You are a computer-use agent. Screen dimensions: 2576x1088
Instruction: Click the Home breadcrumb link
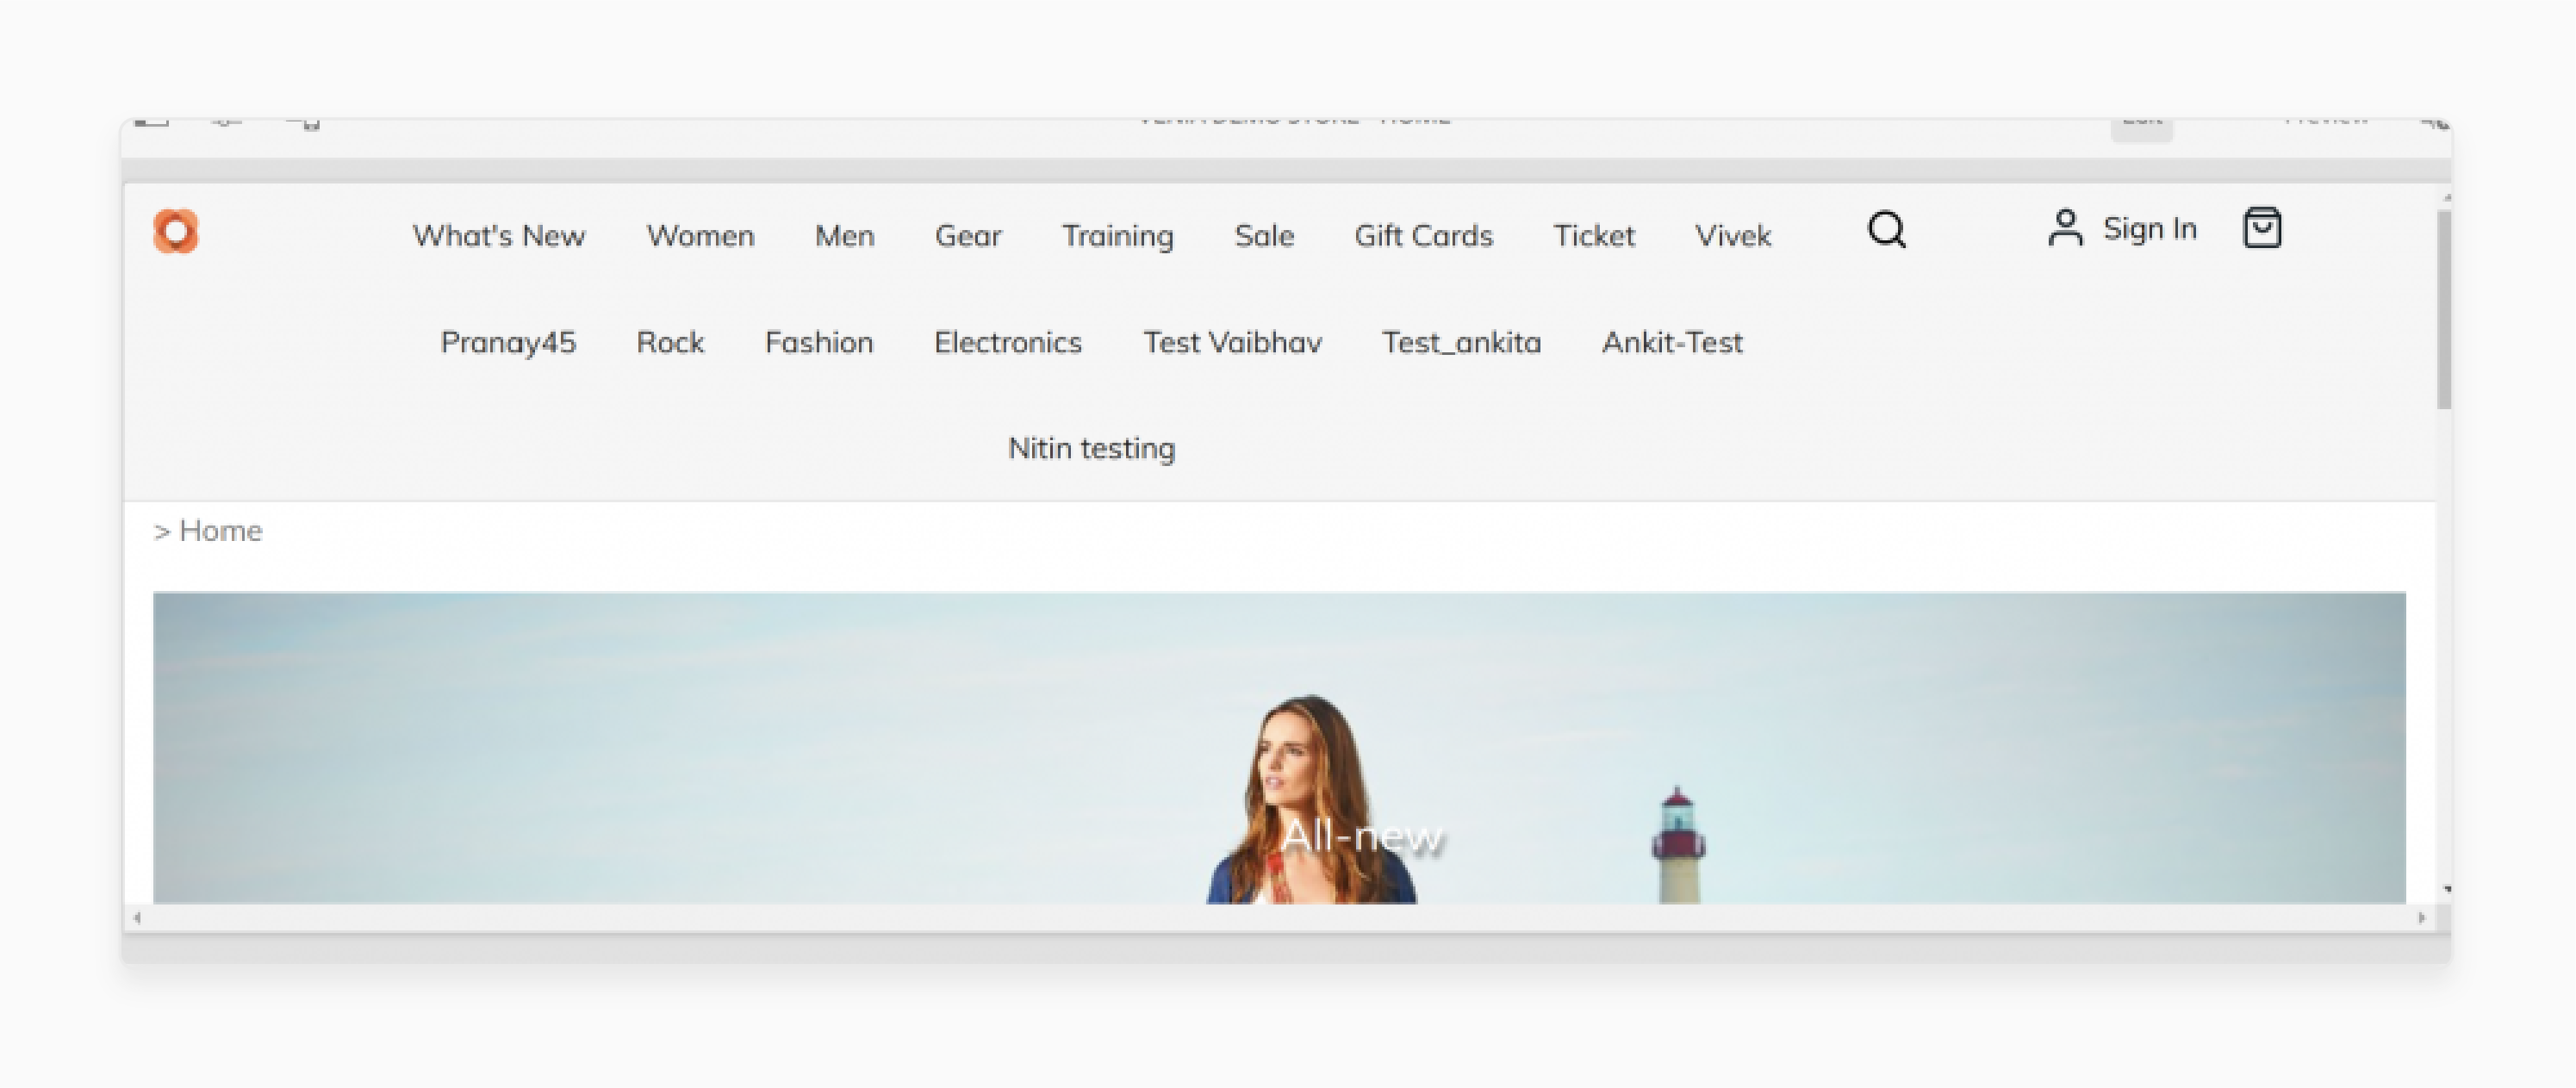coord(219,529)
